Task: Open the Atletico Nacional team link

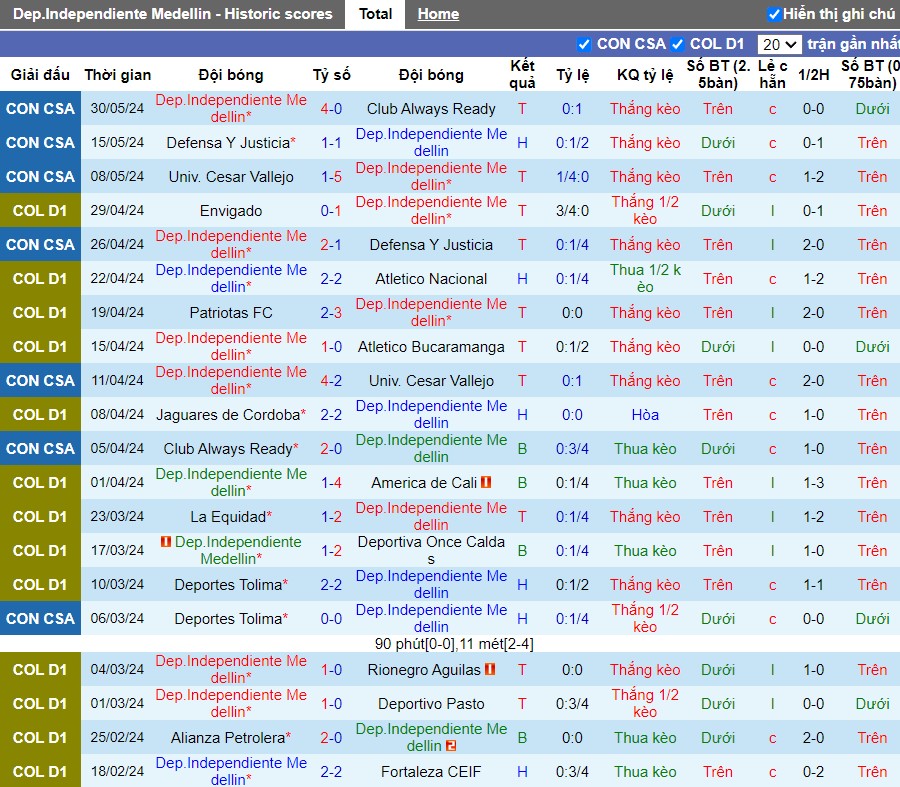Action: [431, 278]
